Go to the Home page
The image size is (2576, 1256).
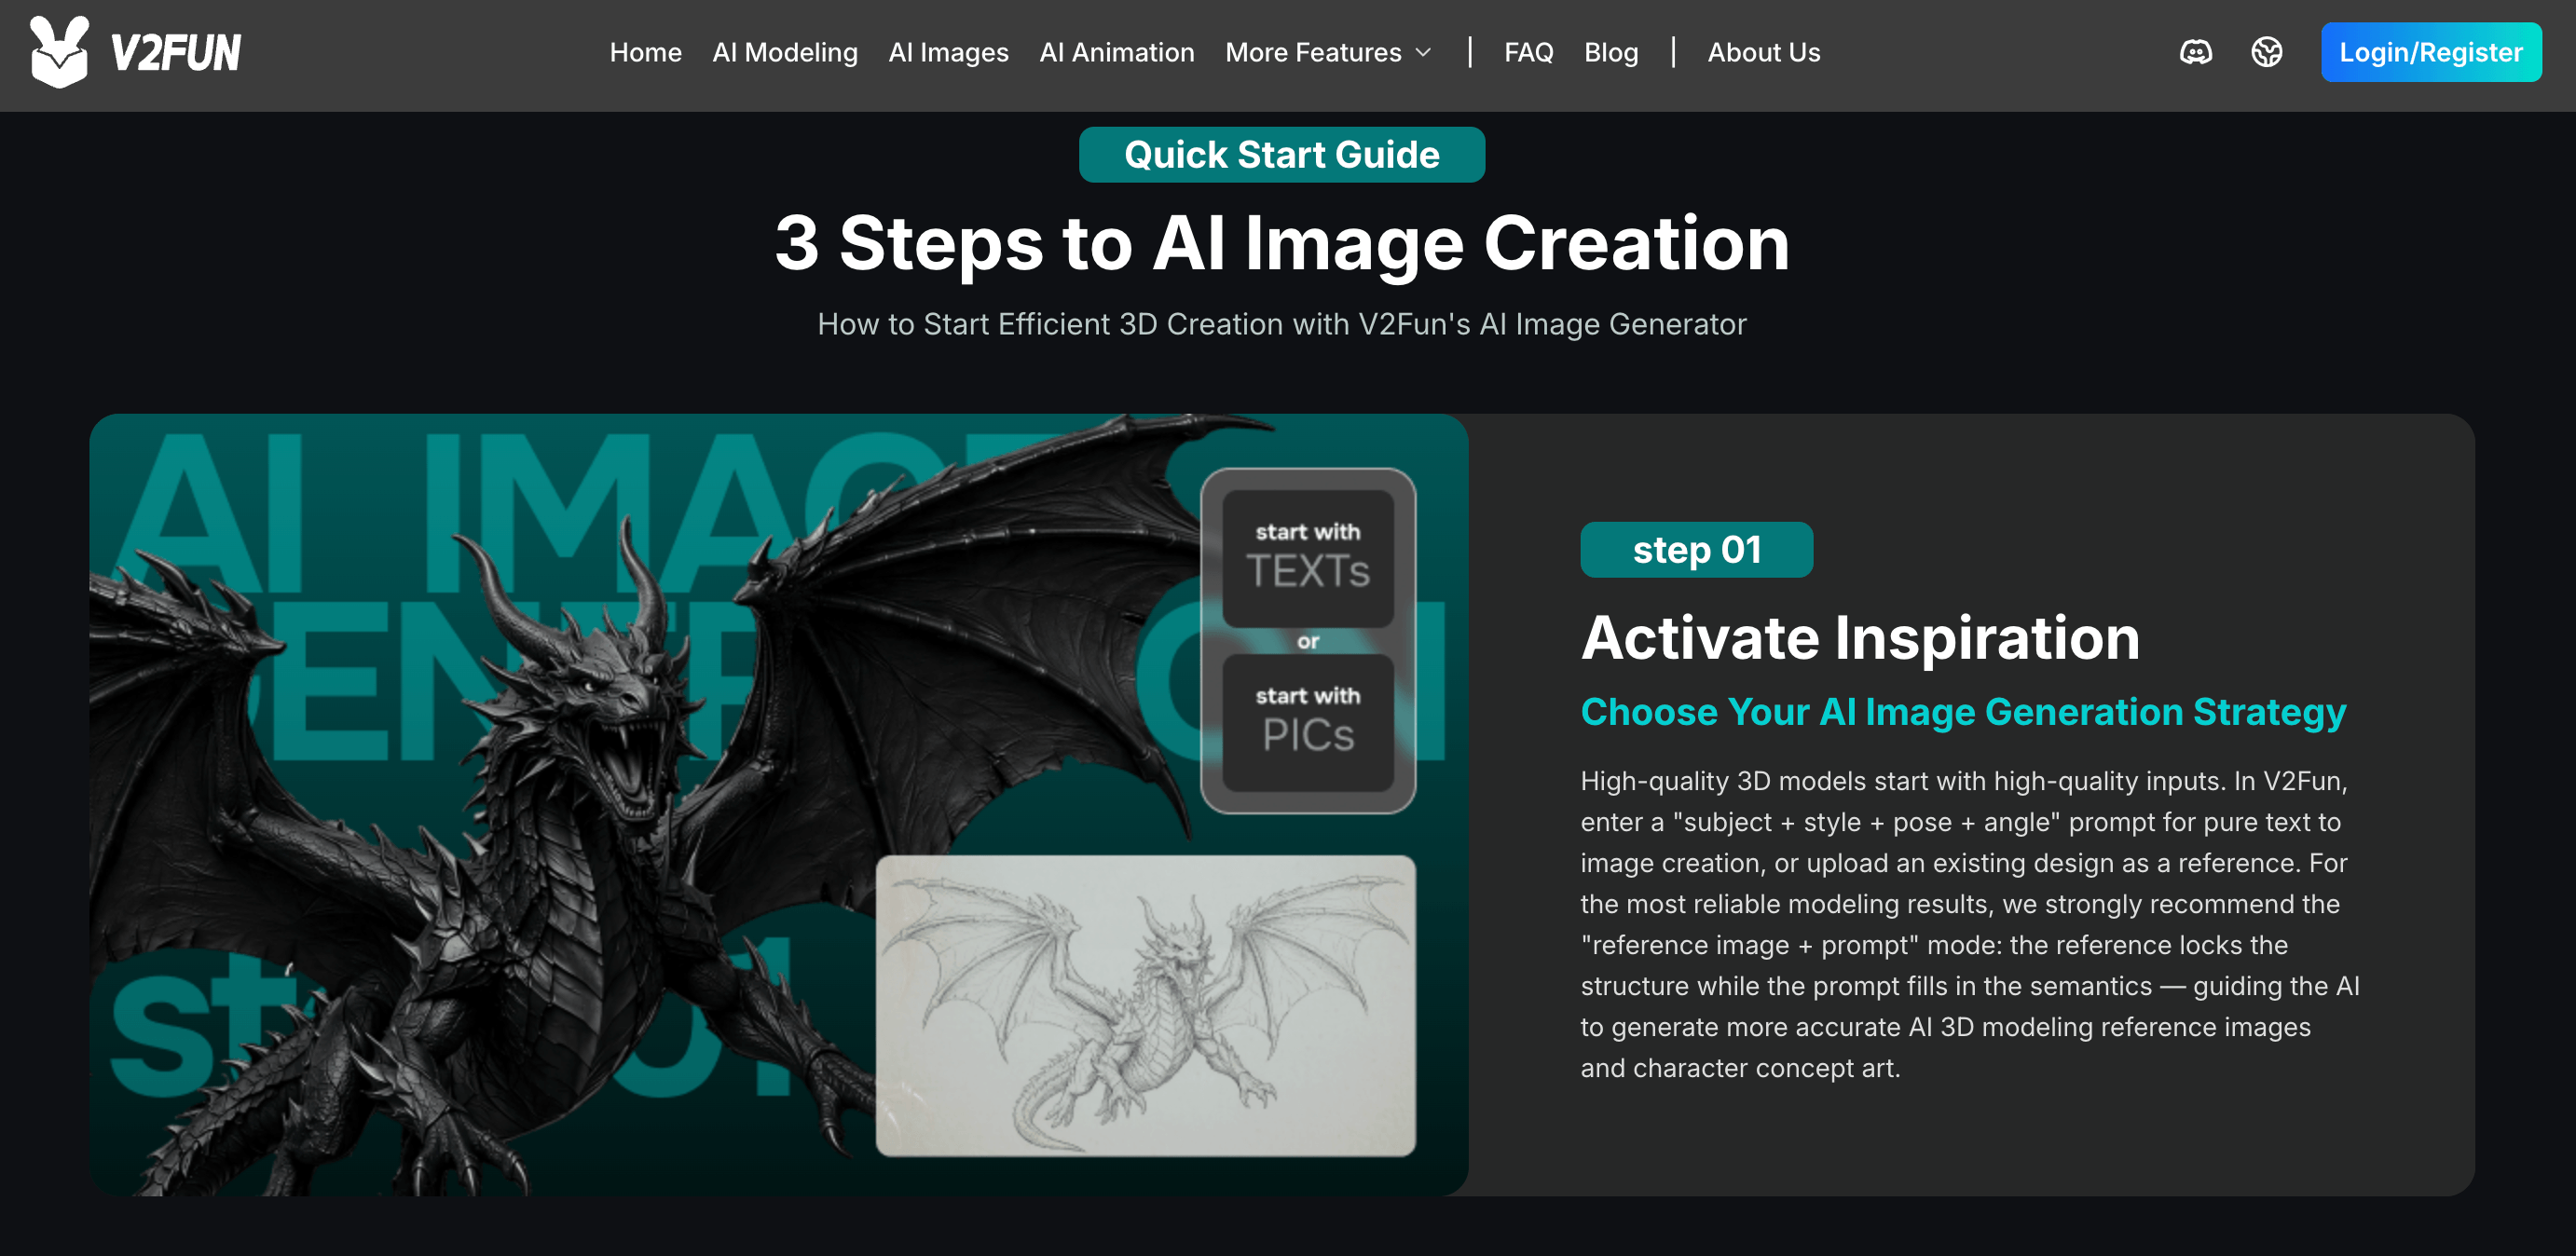(x=645, y=53)
